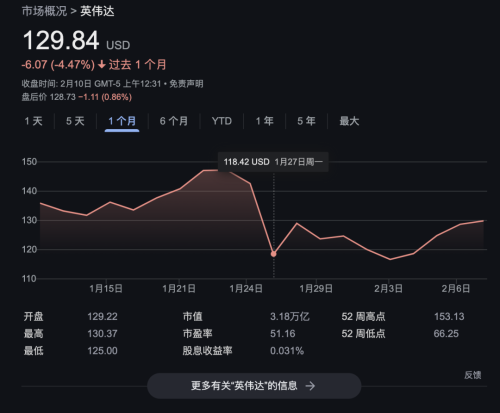
Task: Click the 2月3日 axis label
Action: click(x=388, y=288)
